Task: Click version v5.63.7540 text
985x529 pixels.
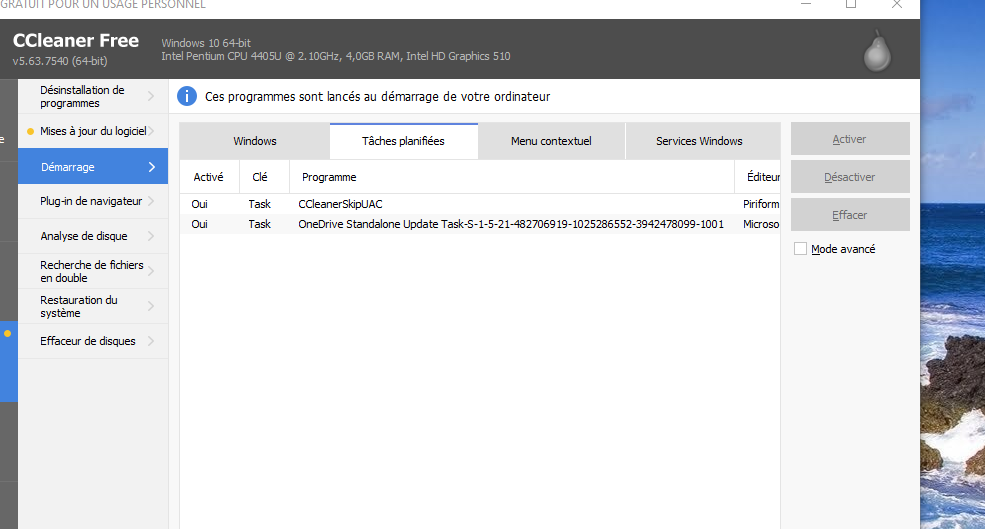Action: 60,61
